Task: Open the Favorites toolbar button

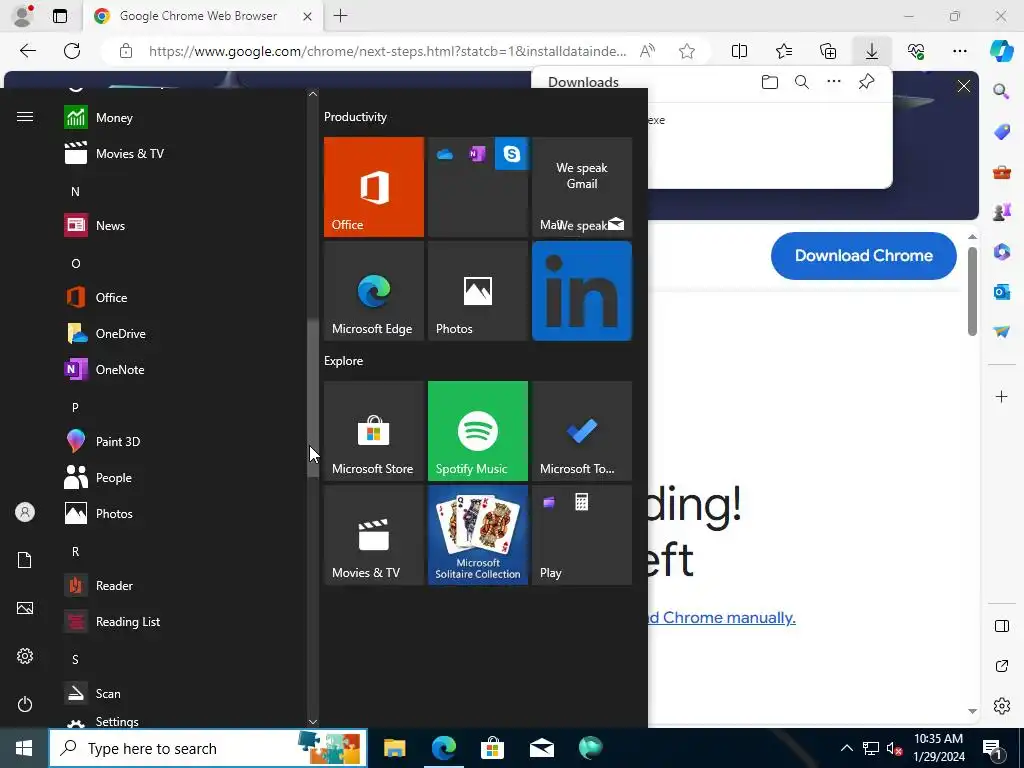Action: (x=784, y=51)
